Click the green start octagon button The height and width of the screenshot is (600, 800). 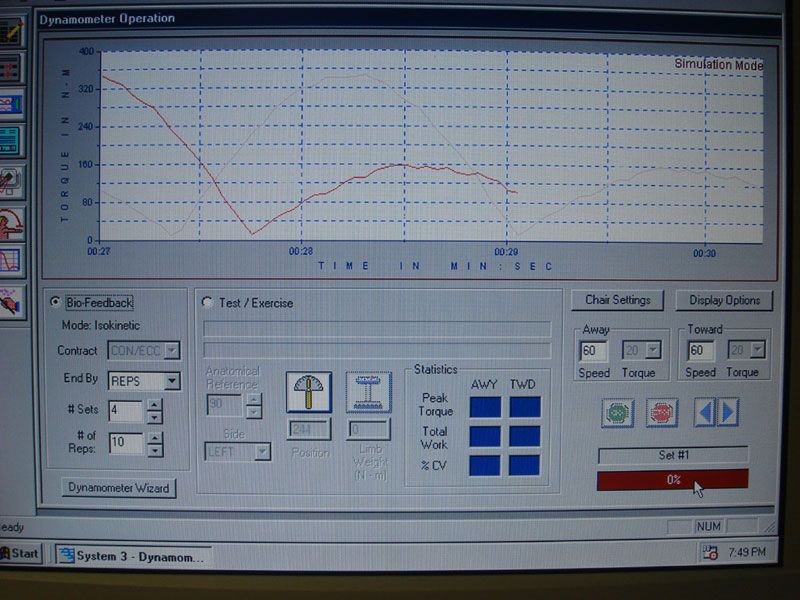(x=617, y=412)
